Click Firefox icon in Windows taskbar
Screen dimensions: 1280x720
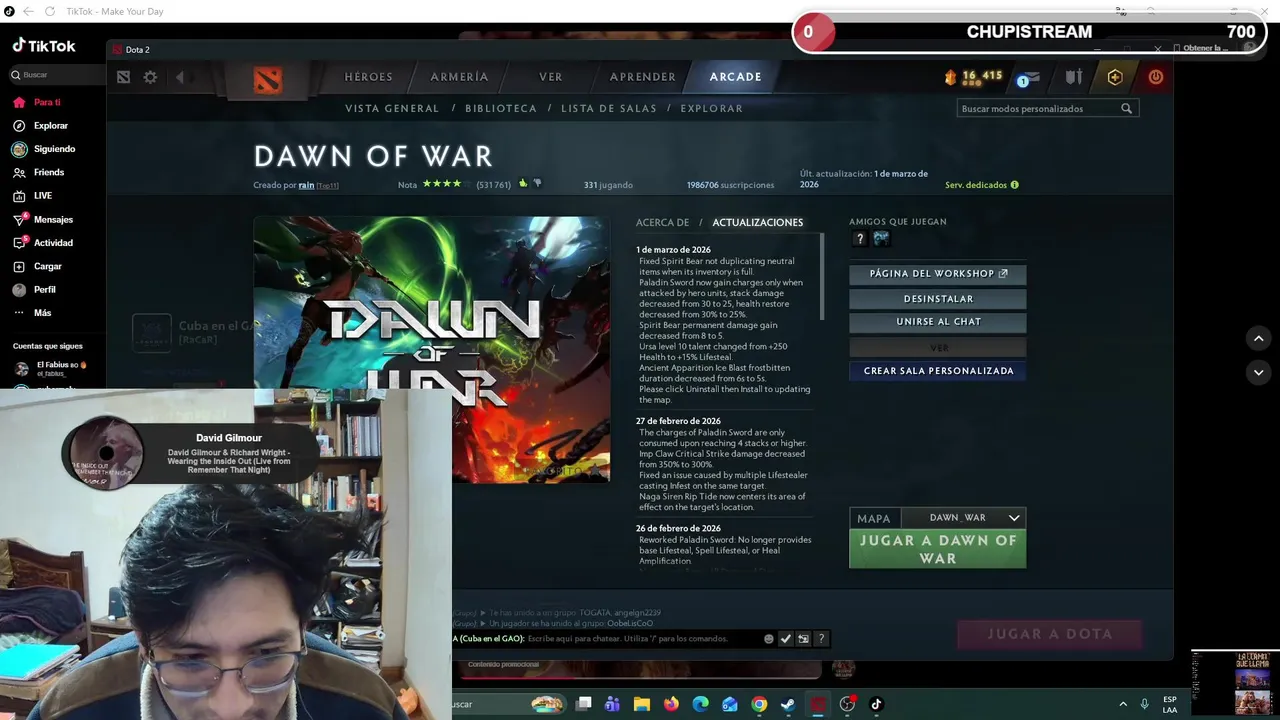[x=671, y=704]
